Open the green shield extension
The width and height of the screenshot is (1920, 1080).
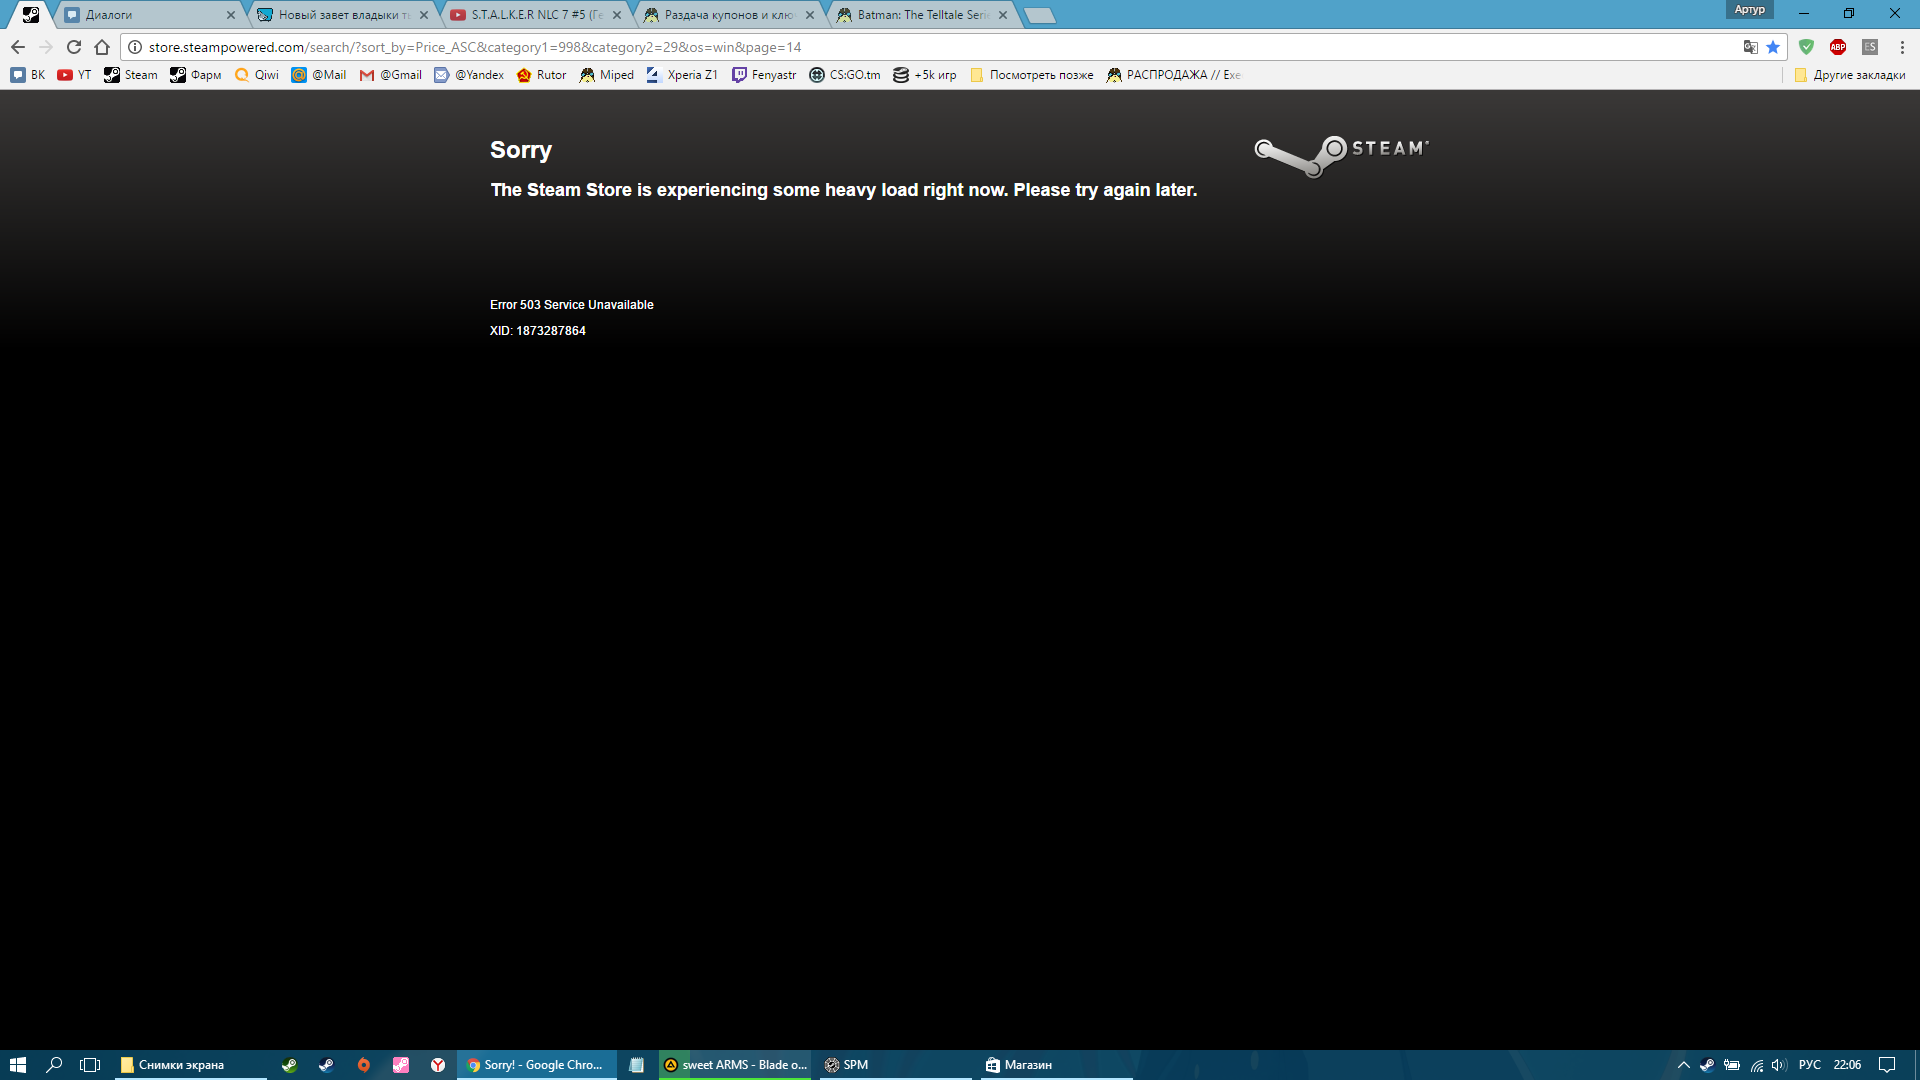[x=1806, y=47]
